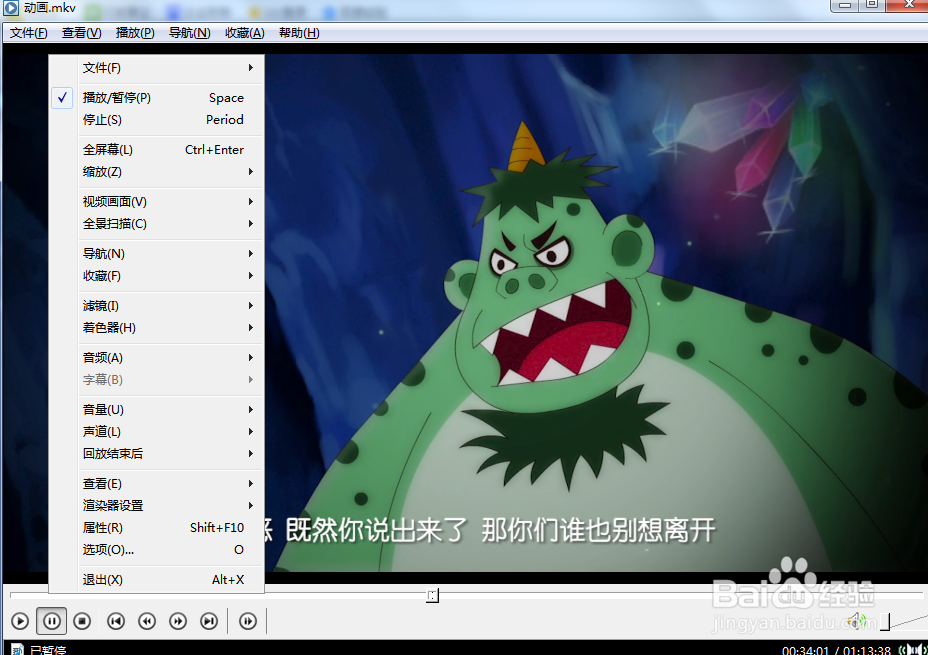
Task: Open 文件(F) in the menu bar
Action: 28,33
